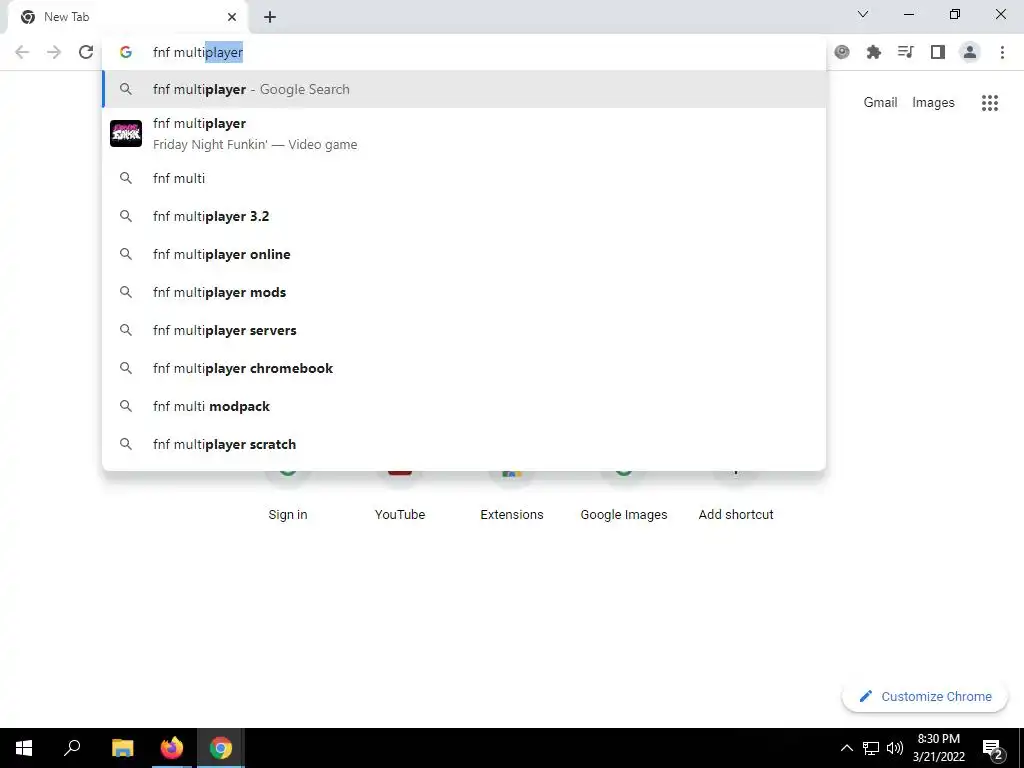Open the volume tray icon
Screen dimensions: 1024x768
(x=895, y=748)
